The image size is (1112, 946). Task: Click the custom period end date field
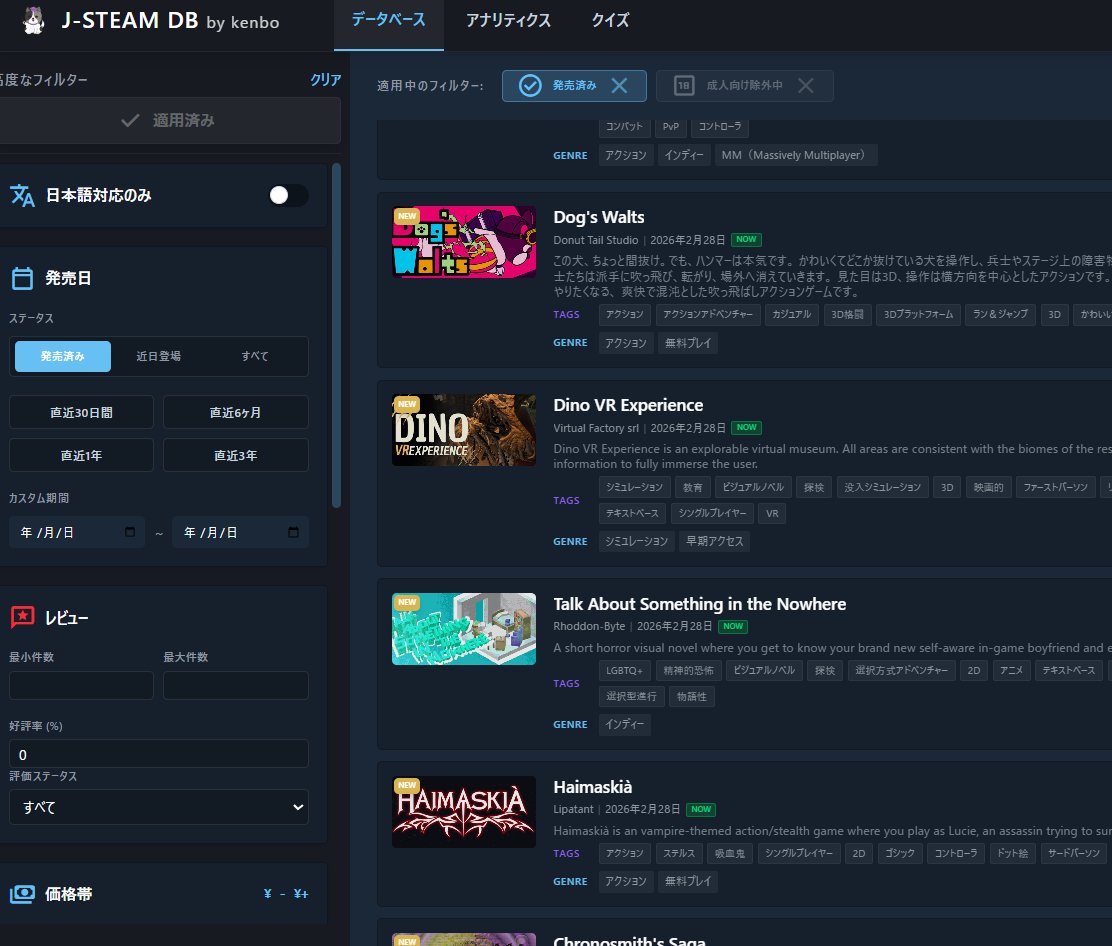tap(240, 532)
